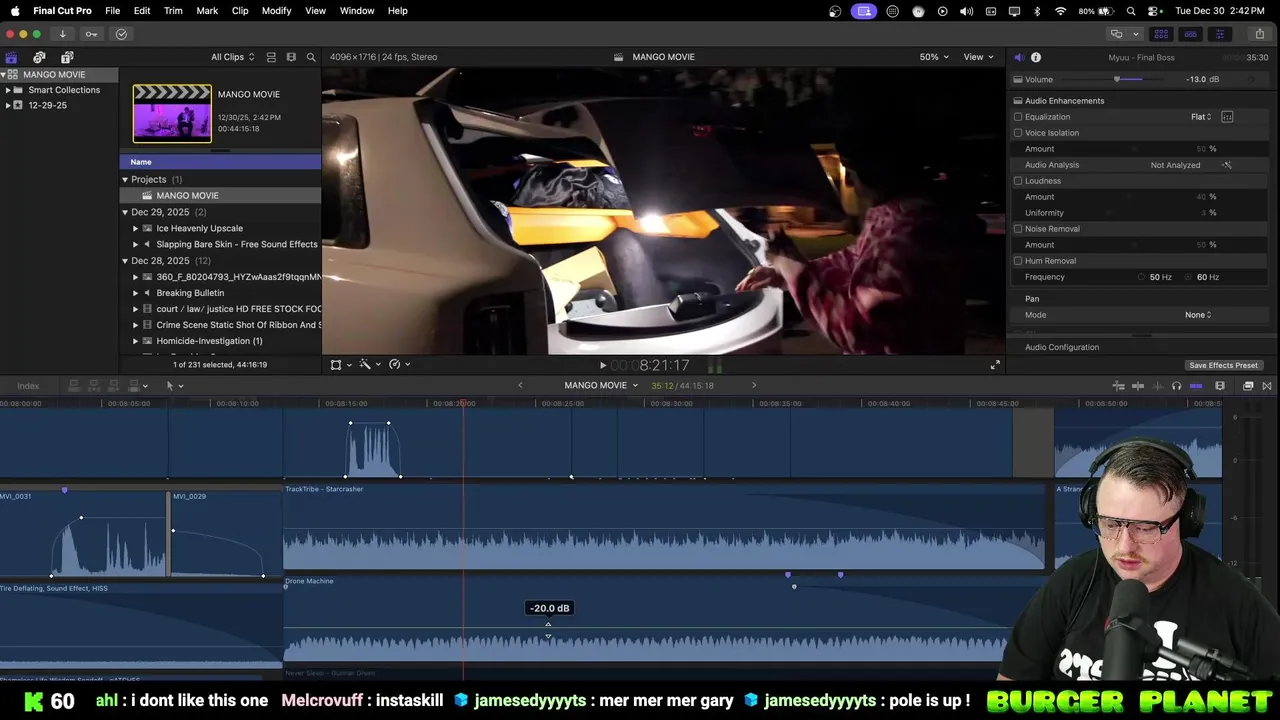The width and height of the screenshot is (1280, 720).
Task: Open the Modify menu
Action: 277,10
